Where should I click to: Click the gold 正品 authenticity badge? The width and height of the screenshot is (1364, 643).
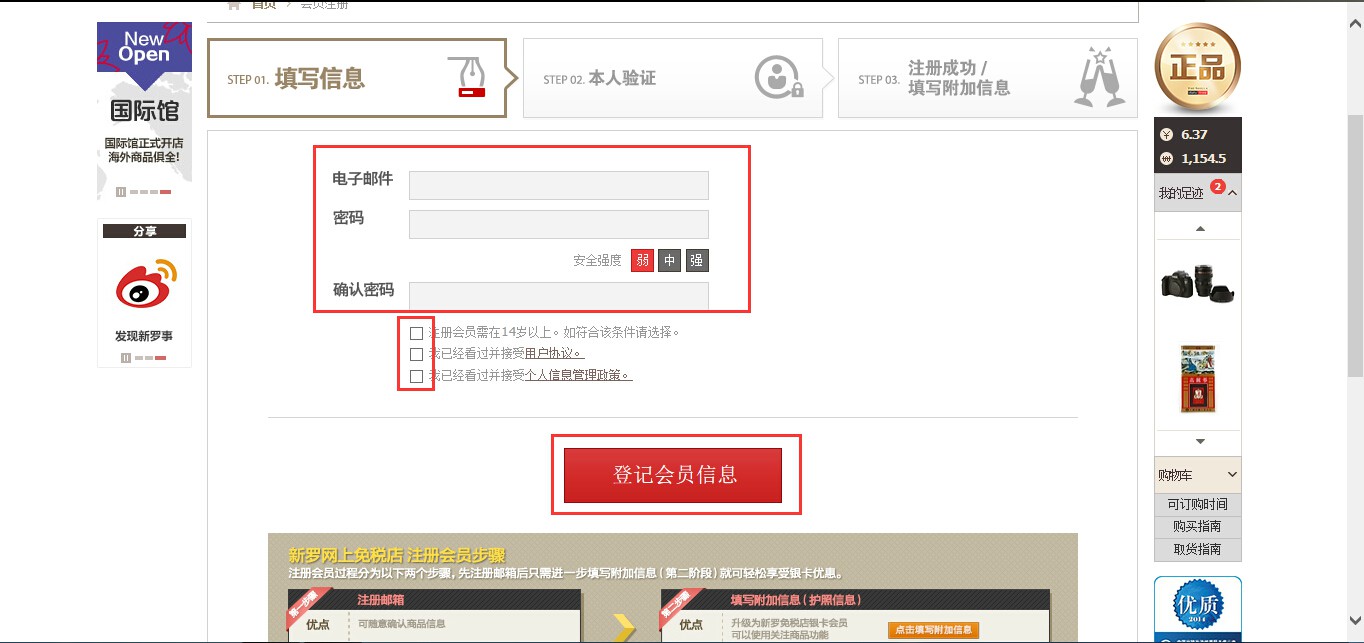click(x=1197, y=65)
